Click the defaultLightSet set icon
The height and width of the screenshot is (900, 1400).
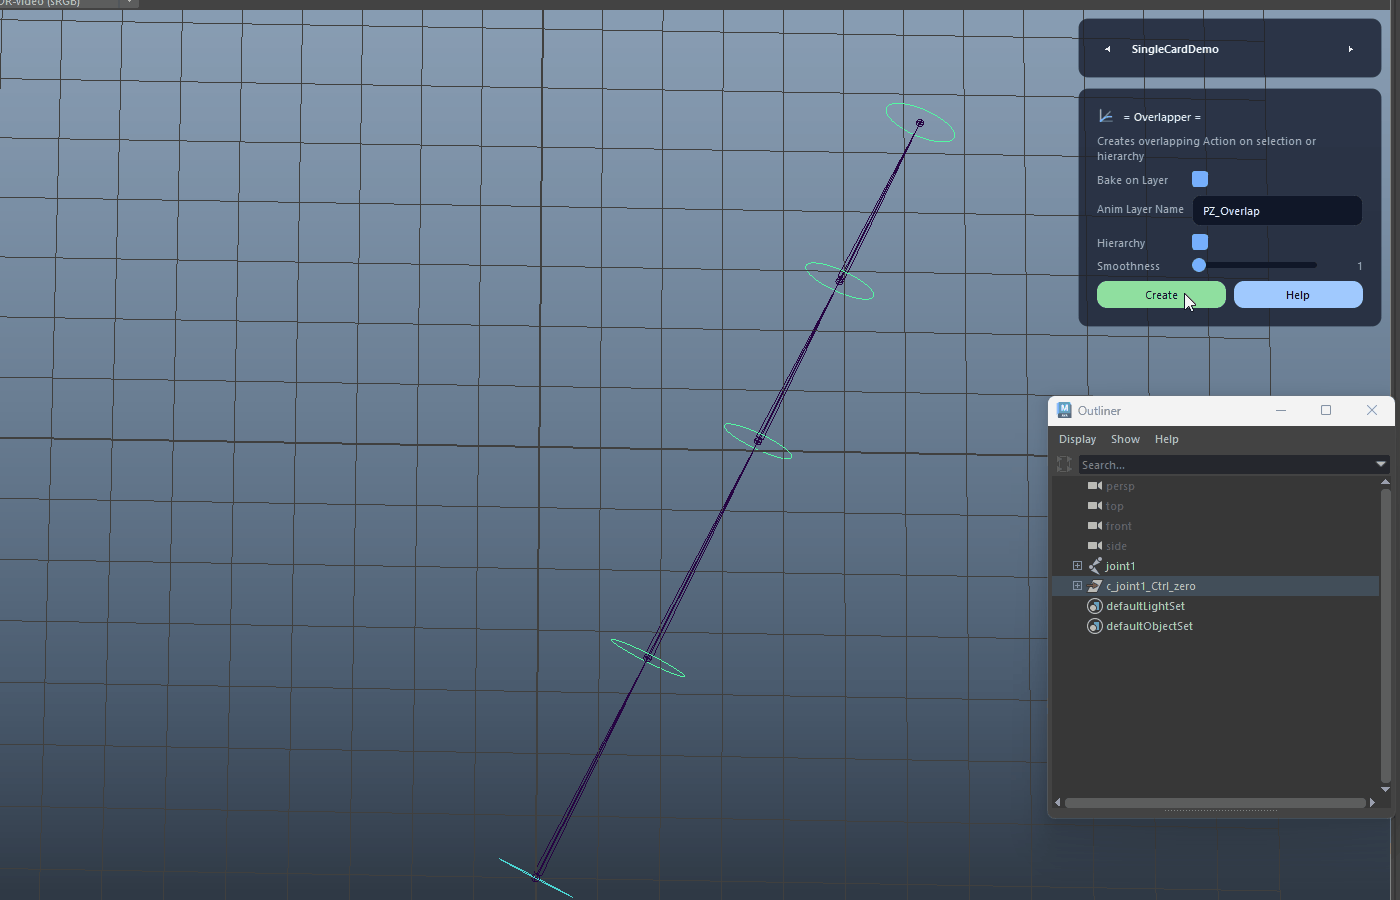pyautogui.click(x=1094, y=606)
